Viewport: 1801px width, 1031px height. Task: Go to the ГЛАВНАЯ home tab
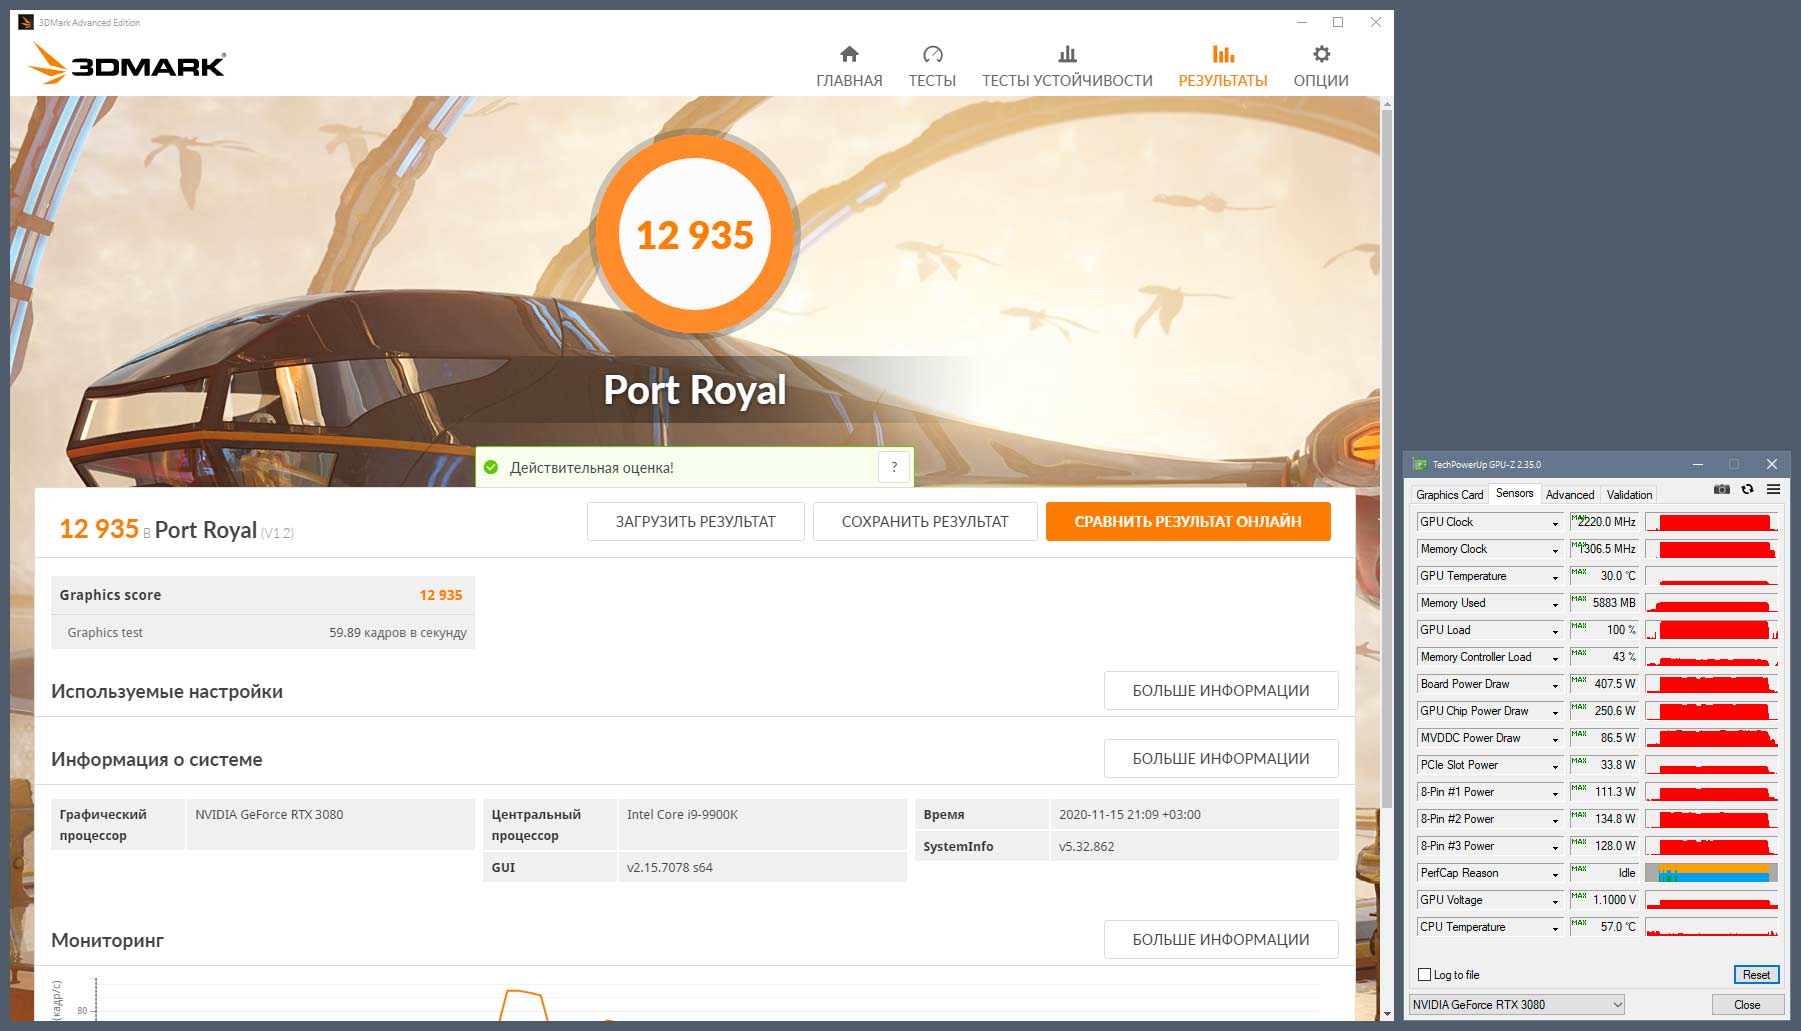[x=849, y=66]
